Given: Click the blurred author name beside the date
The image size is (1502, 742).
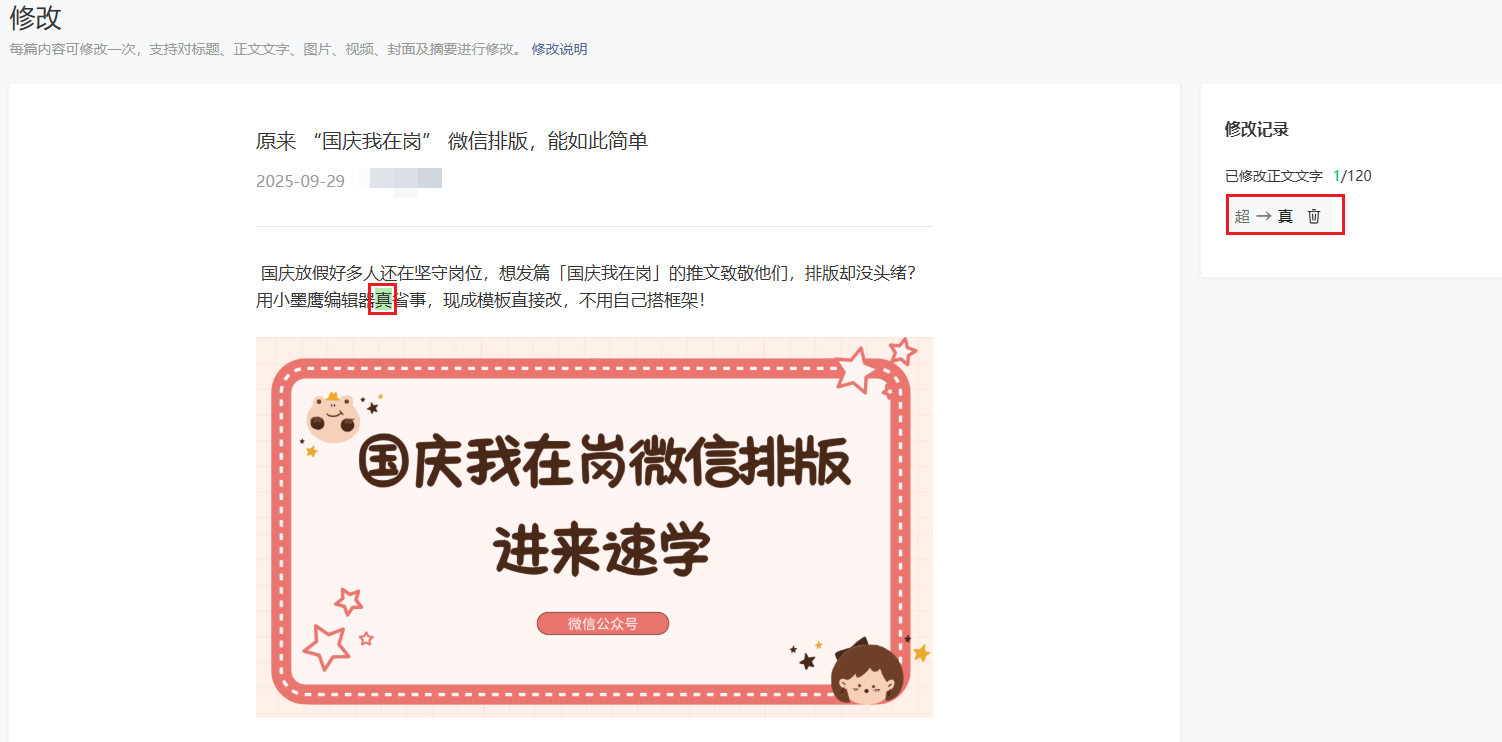Looking at the screenshot, I should tap(406, 181).
